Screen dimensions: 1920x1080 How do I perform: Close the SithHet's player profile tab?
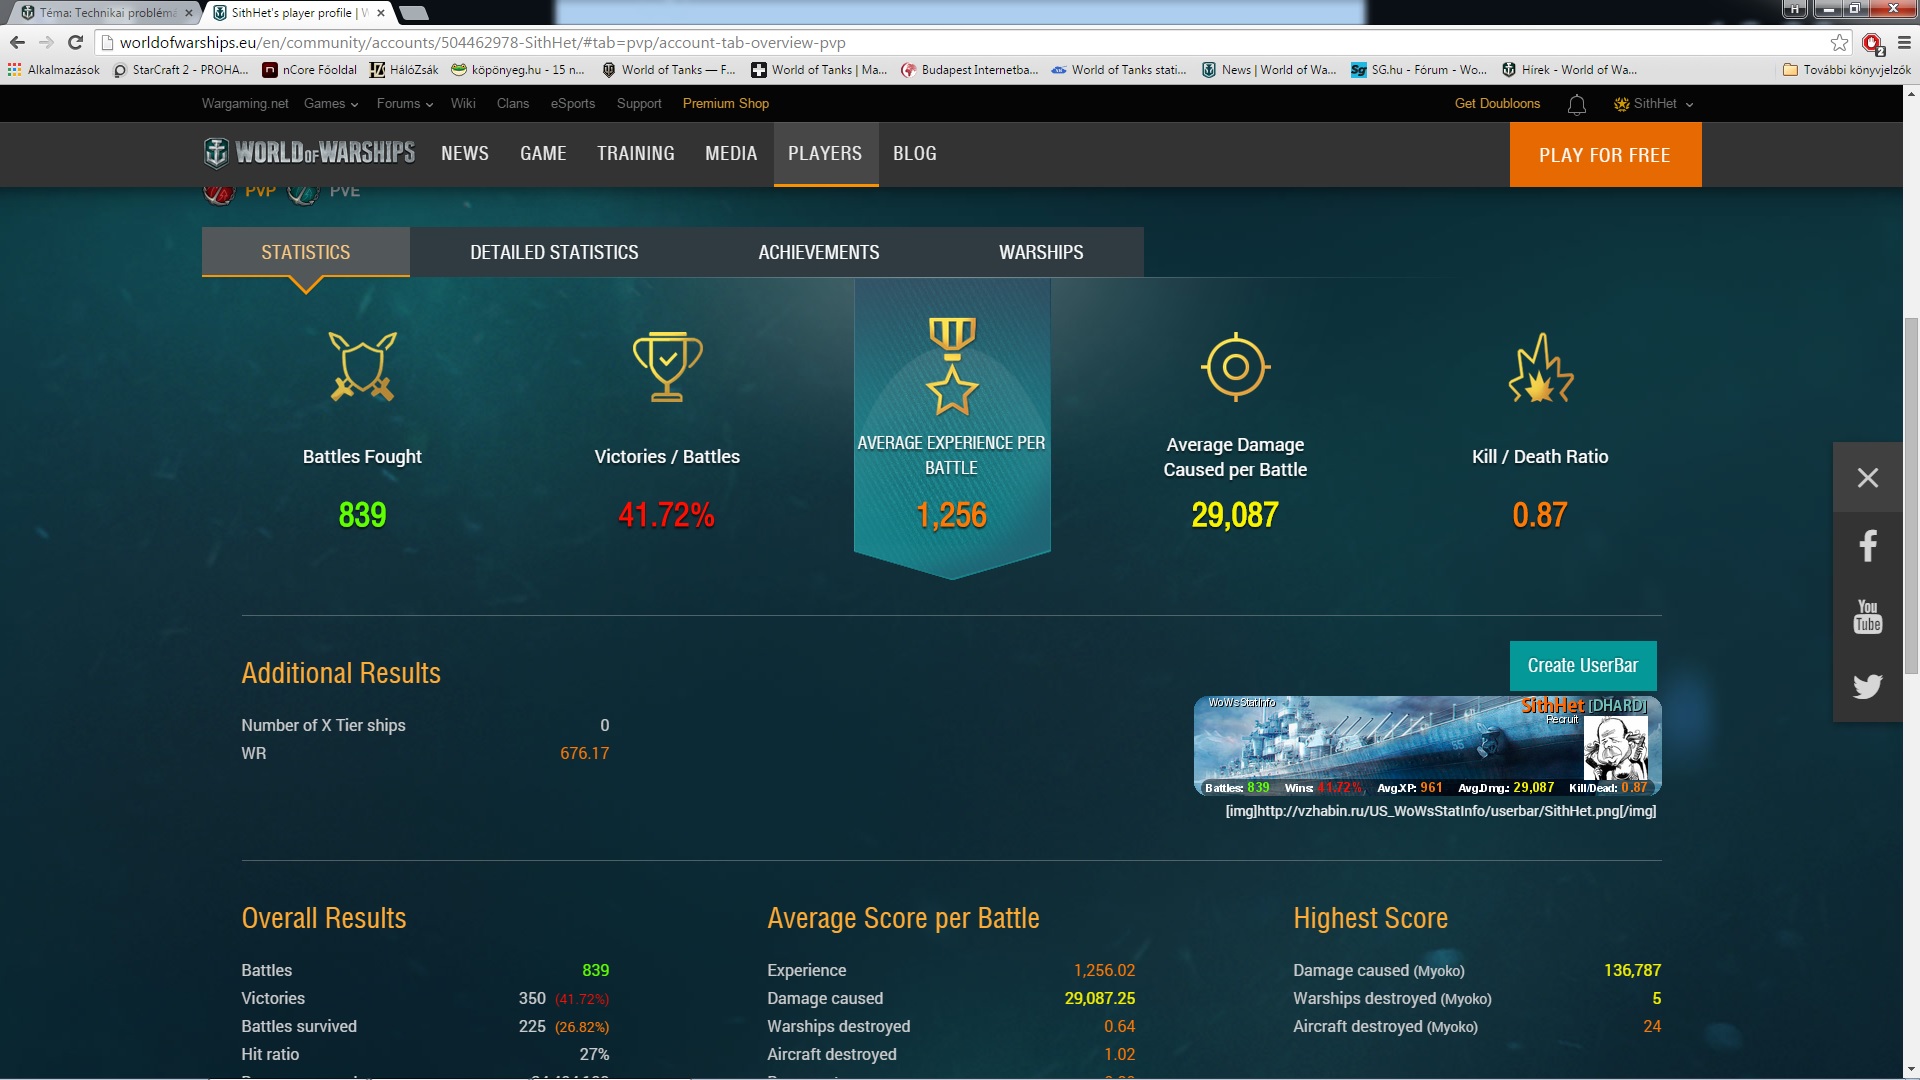point(381,13)
